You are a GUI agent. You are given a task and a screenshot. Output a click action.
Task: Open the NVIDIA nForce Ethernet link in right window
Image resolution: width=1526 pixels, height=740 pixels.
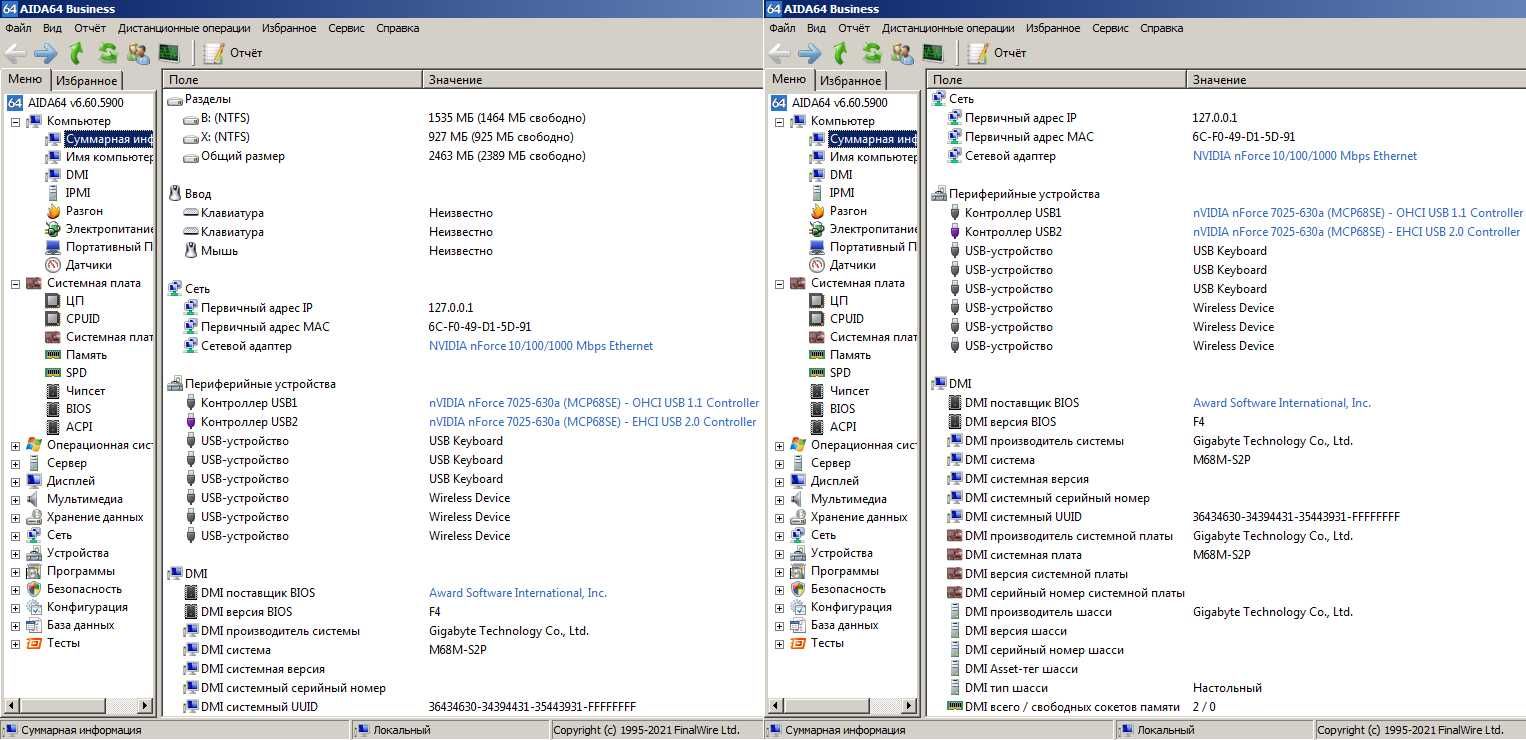point(1305,156)
